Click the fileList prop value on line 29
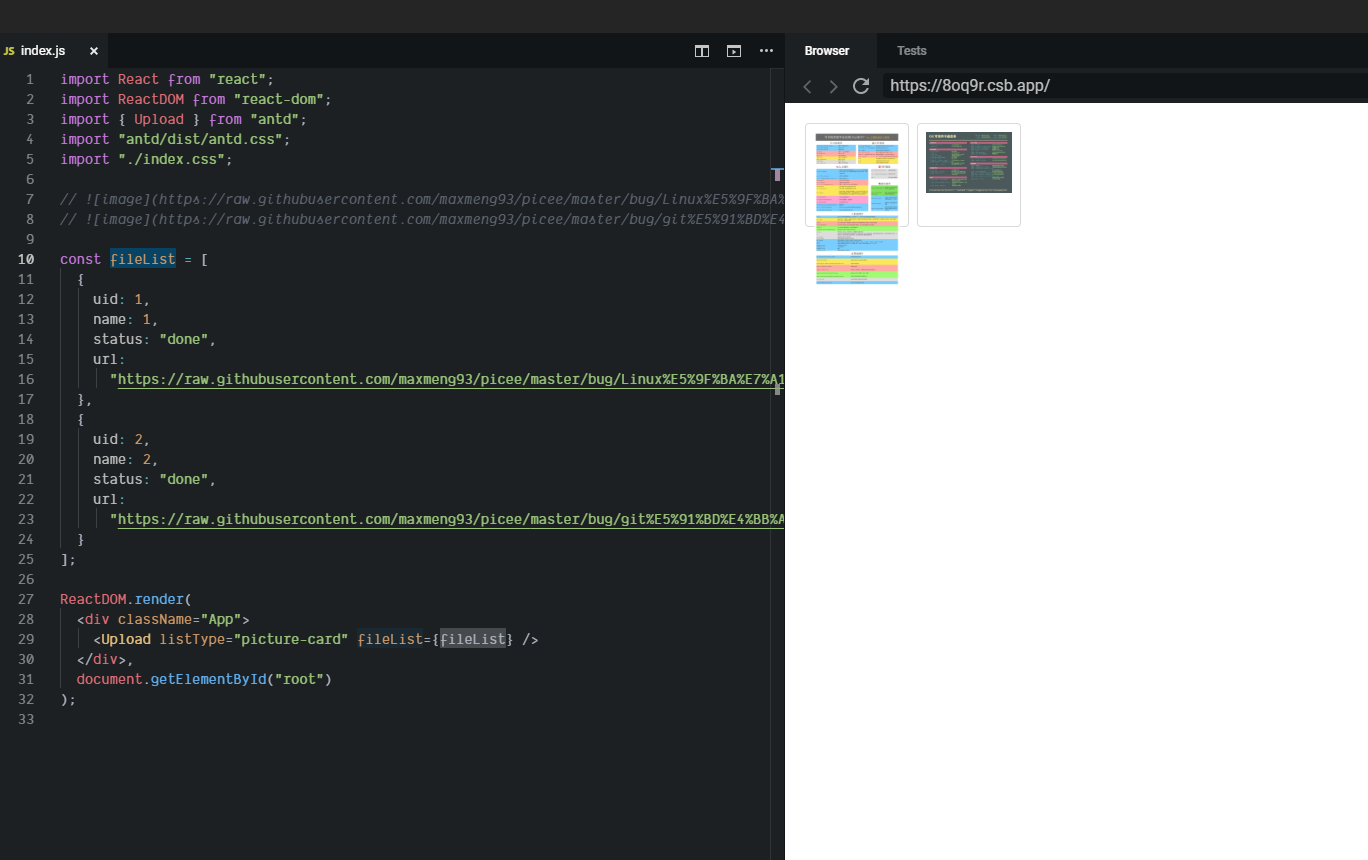 (x=473, y=639)
